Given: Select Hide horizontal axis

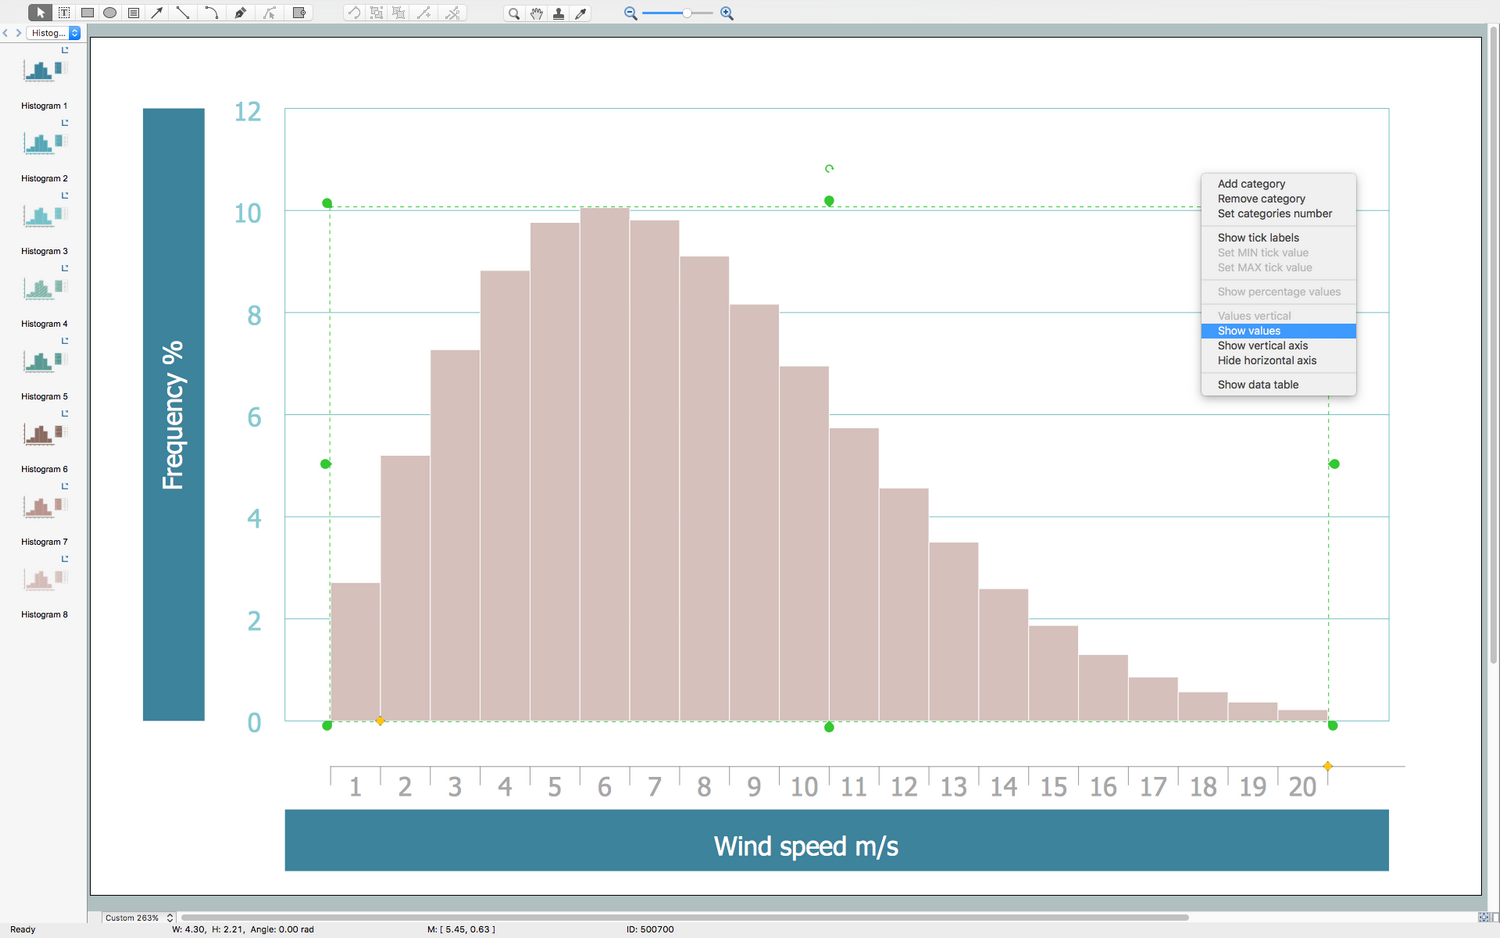Looking at the screenshot, I should [1266, 361].
